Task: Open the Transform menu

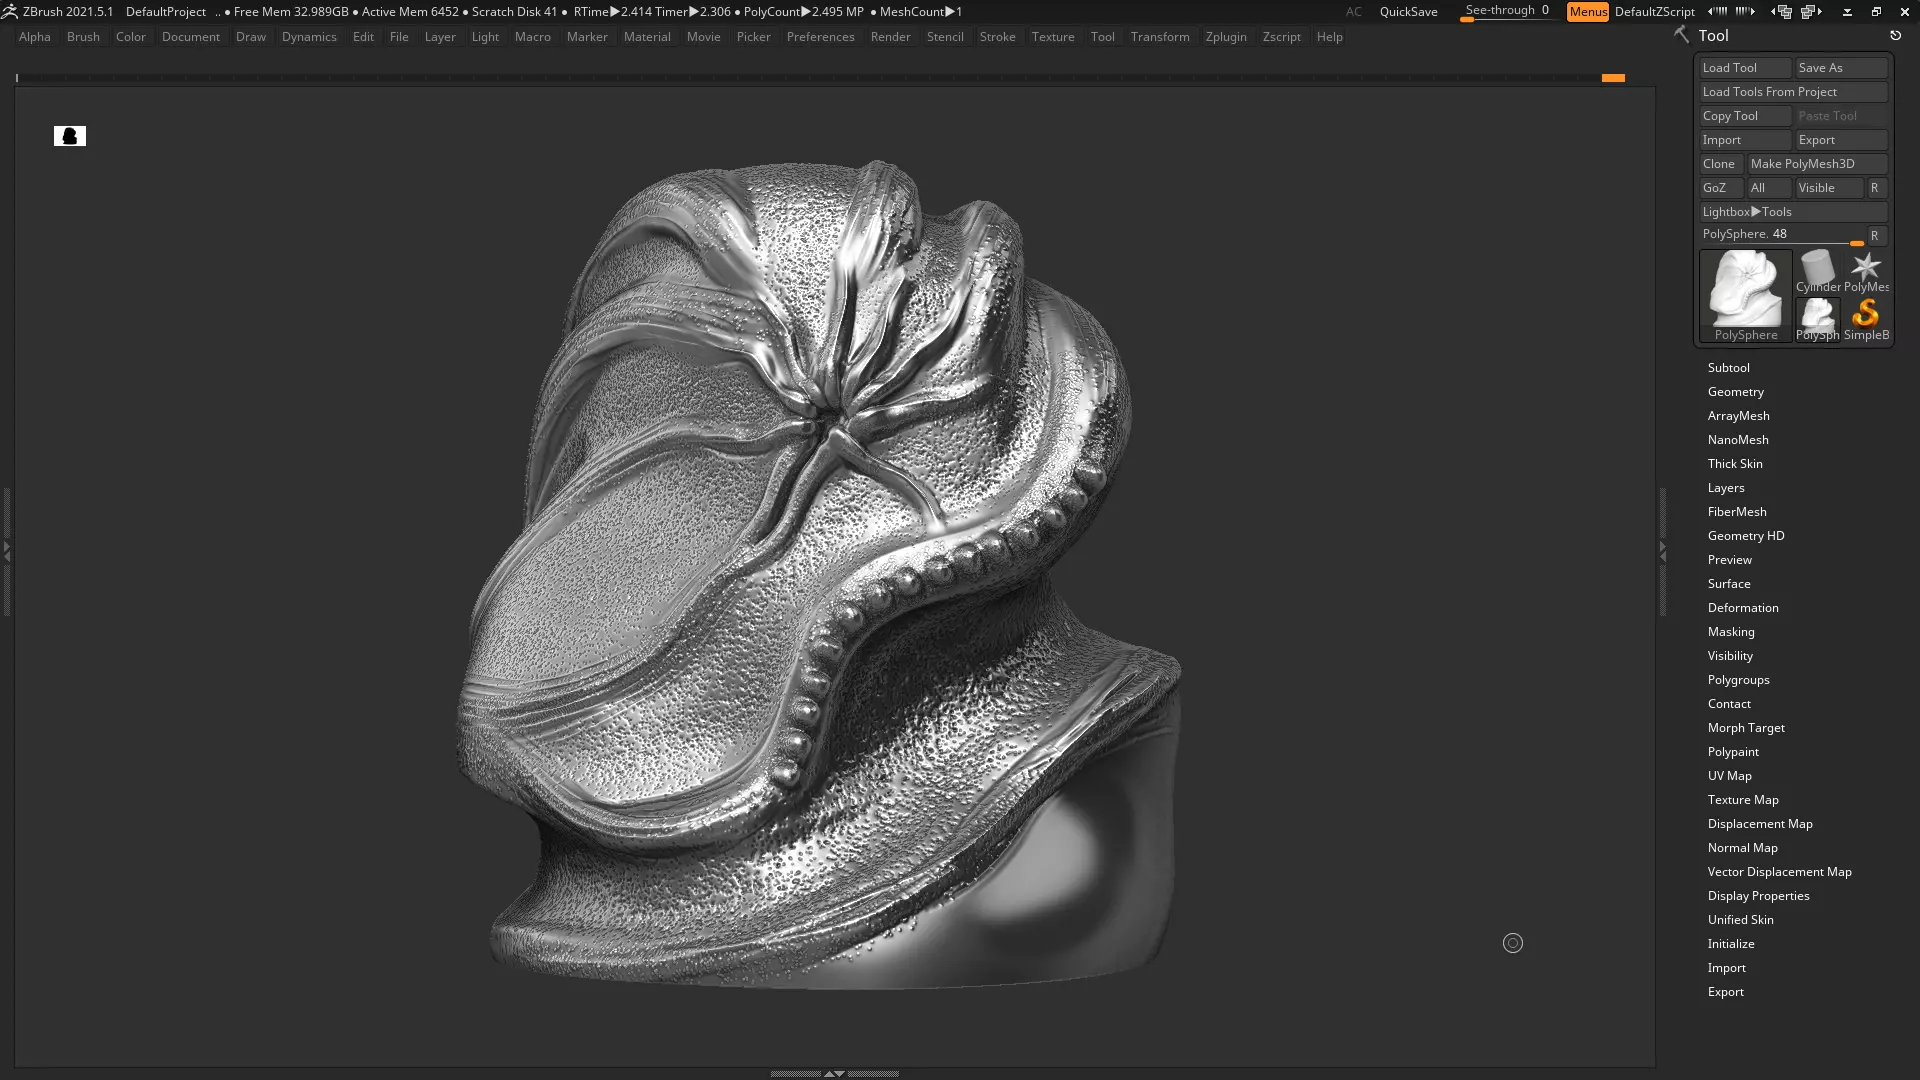Action: pyautogui.click(x=1160, y=37)
